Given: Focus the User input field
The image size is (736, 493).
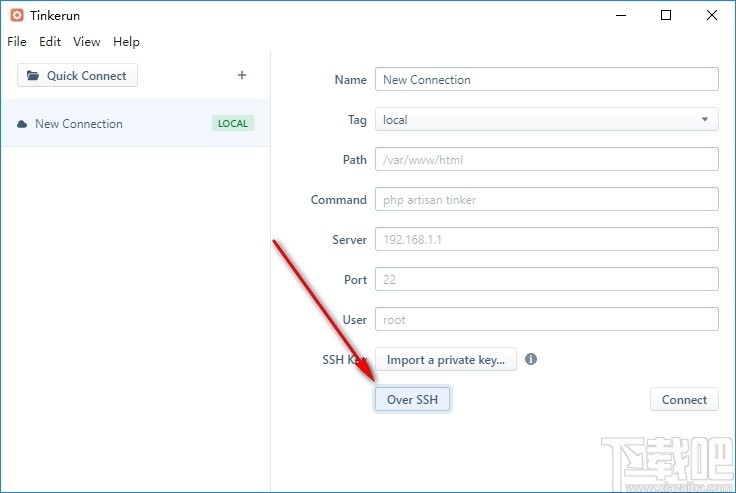Looking at the screenshot, I should [547, 319].
